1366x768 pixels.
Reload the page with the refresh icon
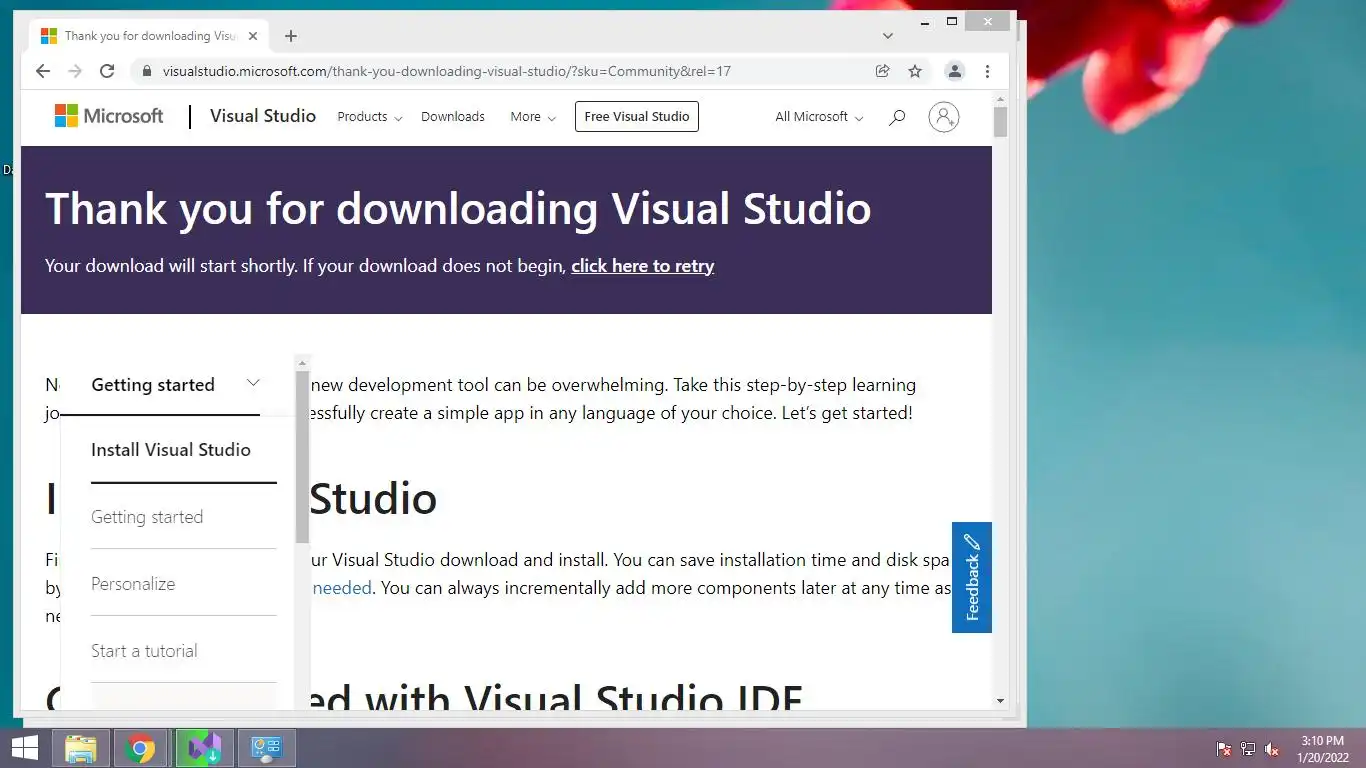pyautogui.click(x=107, y=71)
